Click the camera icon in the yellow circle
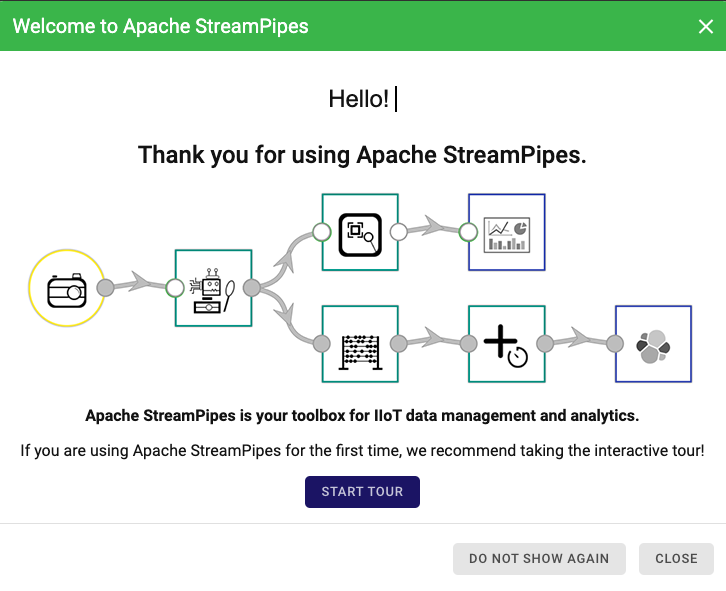The width and height of the screenshot is (726, 591). click(66, 289)
